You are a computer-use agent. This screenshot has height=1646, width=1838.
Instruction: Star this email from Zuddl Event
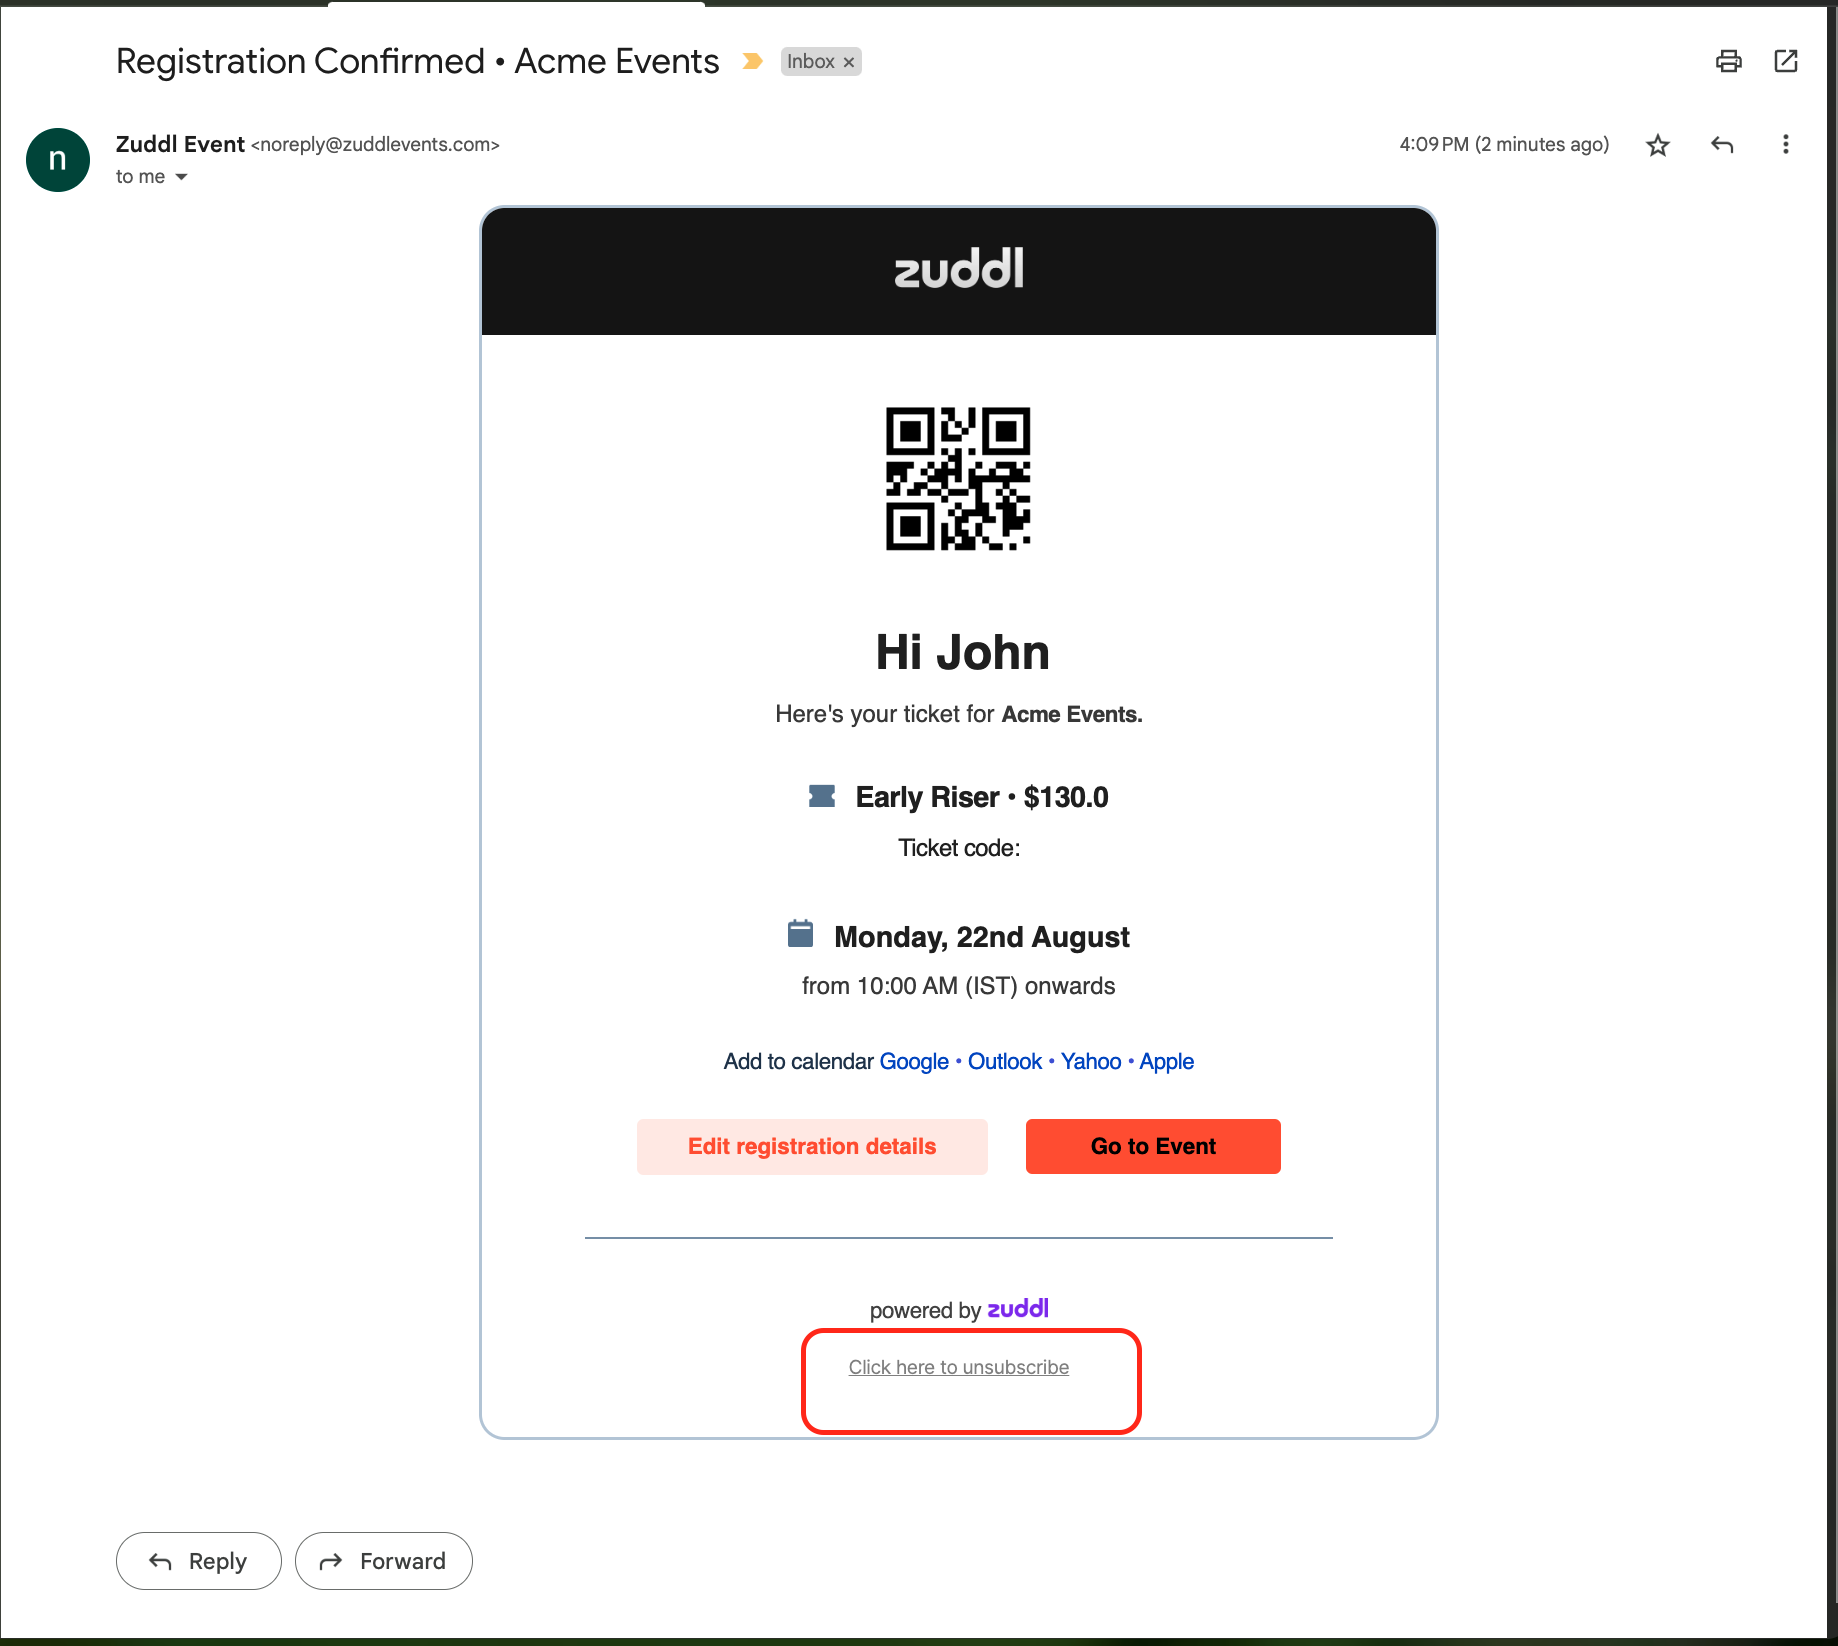[x=1658, y=145]
